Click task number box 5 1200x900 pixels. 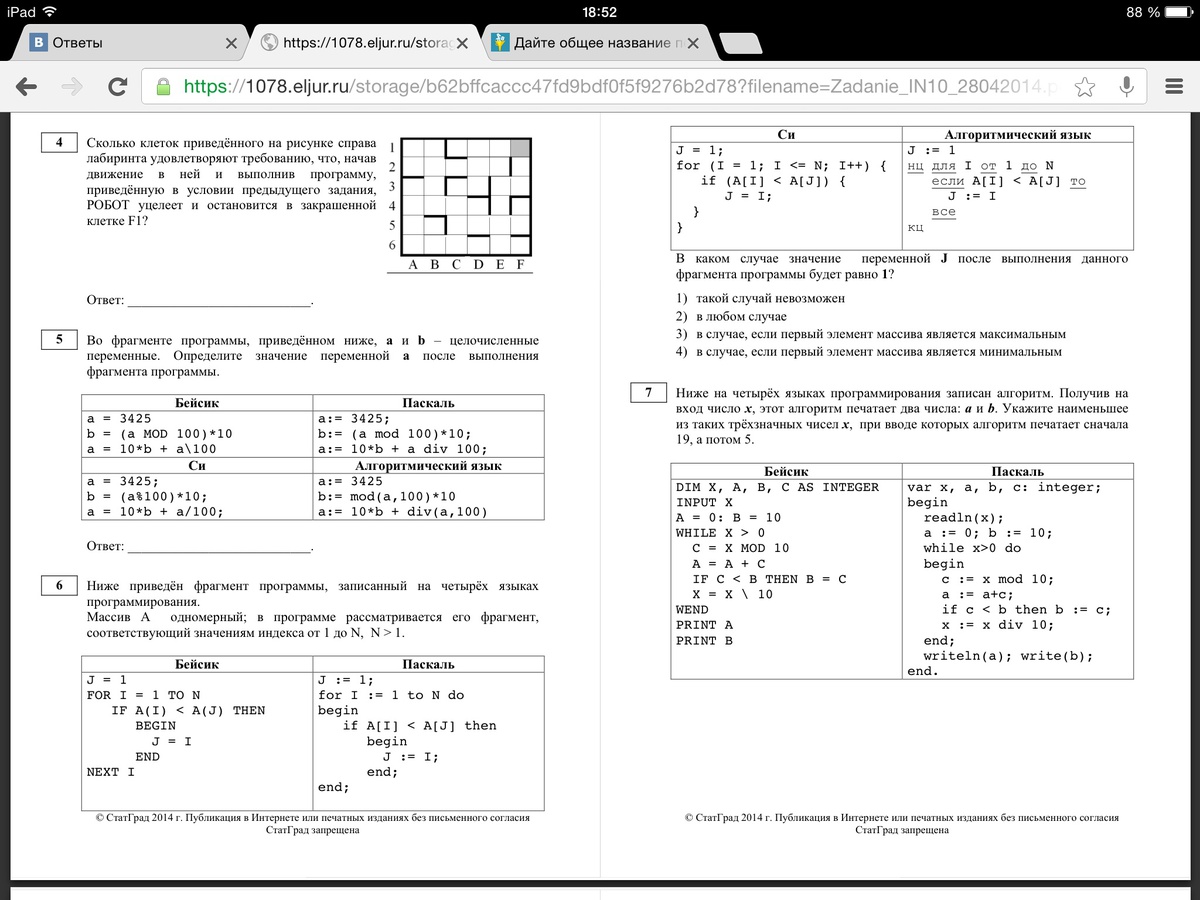tap(59, 340)
